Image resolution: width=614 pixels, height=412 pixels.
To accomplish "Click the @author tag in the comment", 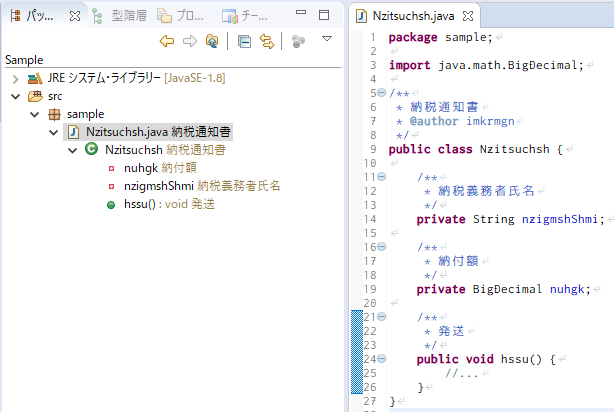I will tap(434, 121).
